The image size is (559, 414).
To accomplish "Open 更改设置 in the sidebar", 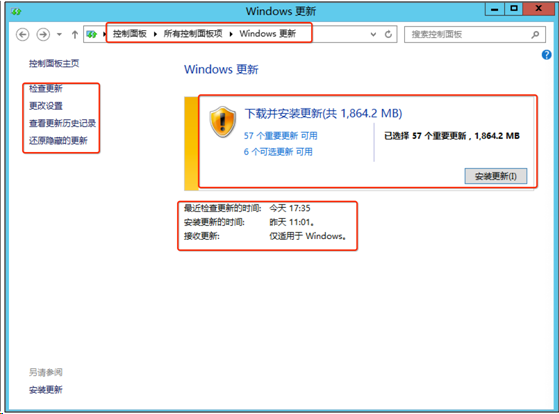I will pyautogui.click(x=46, y=106).
